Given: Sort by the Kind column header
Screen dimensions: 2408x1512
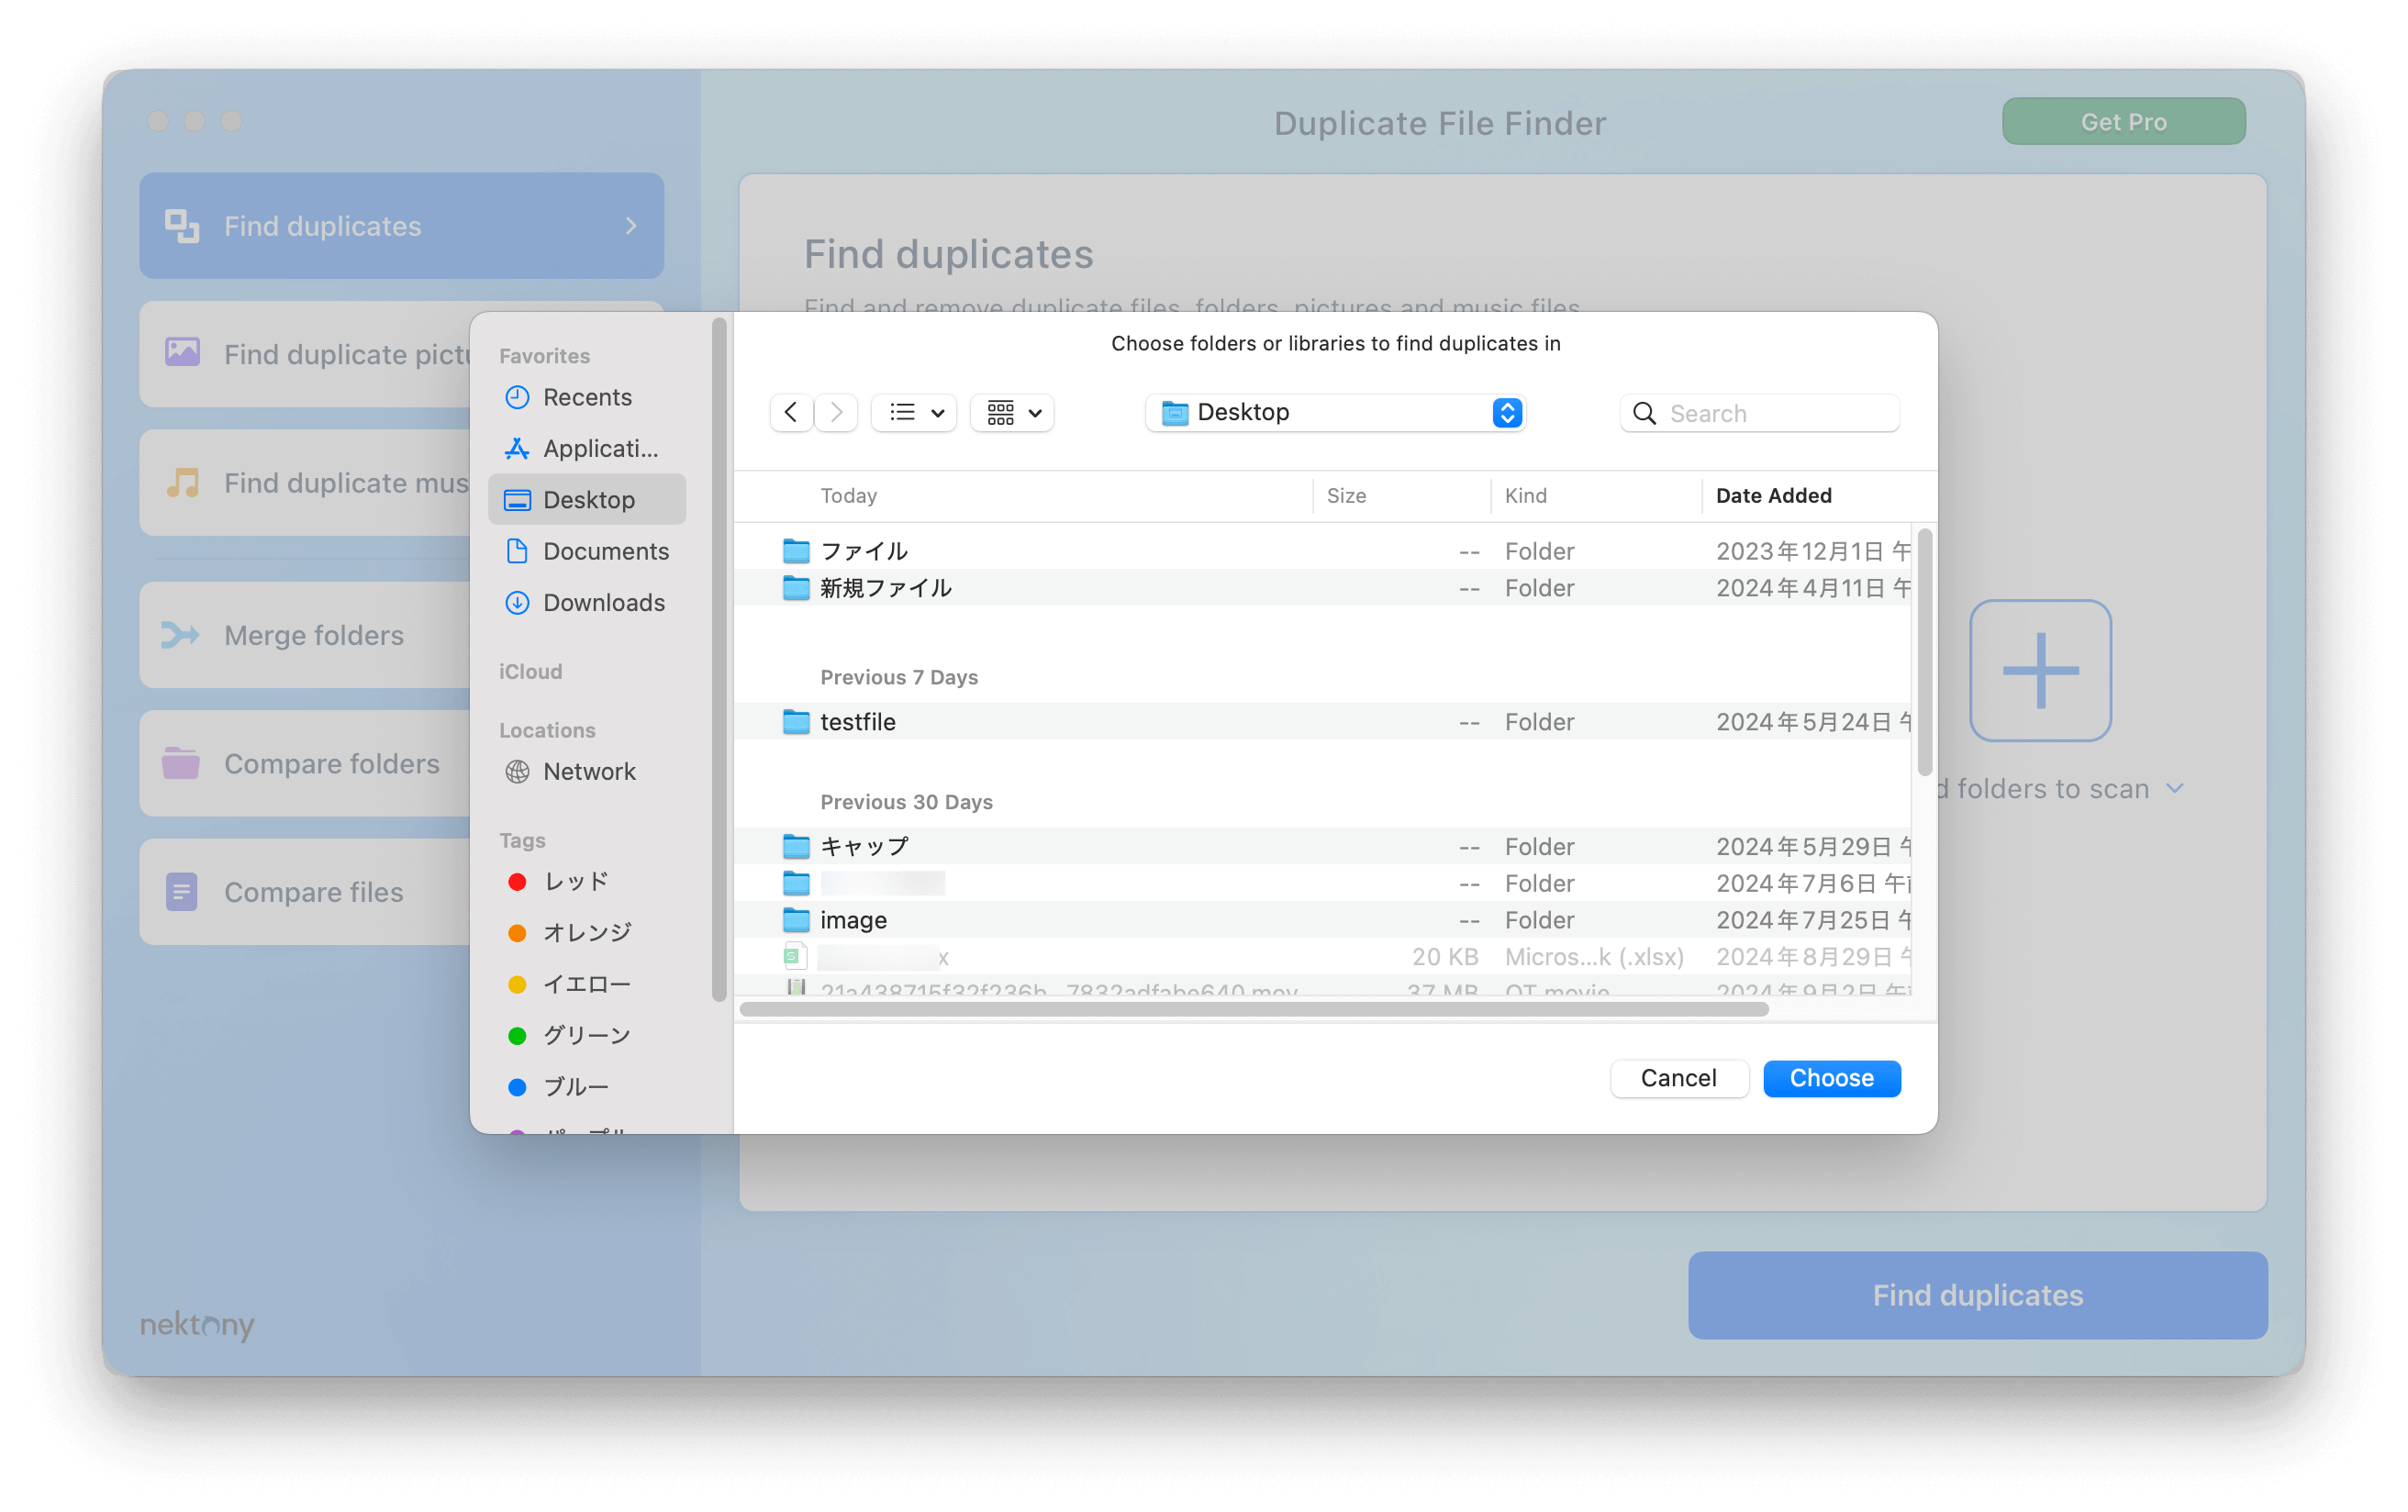Looking at the screenshot, I should [1596, 495].
